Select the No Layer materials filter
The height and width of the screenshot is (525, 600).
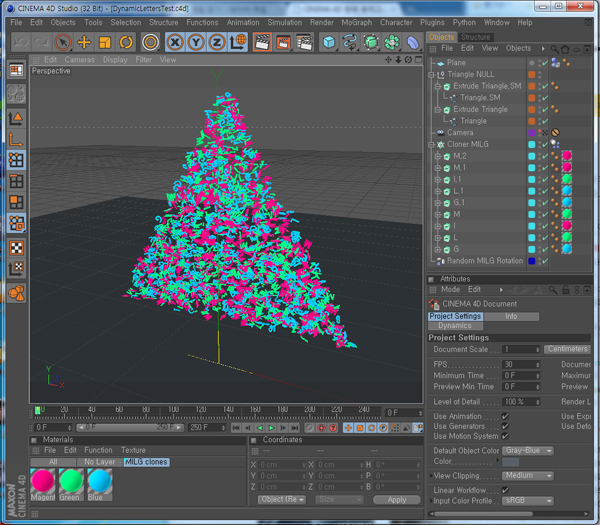99,462
